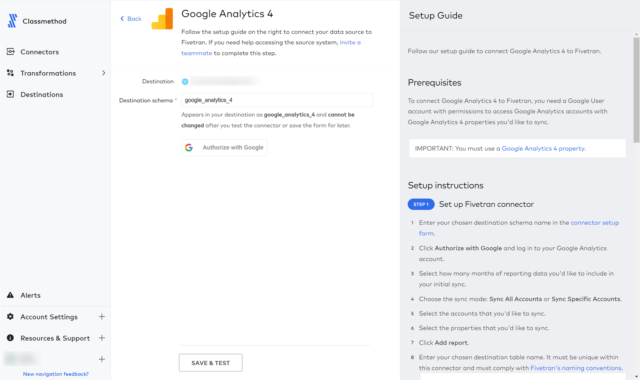Screen dimensions: 640x380
Task: Focus the Destination schema input field
Action: (277, 100)
